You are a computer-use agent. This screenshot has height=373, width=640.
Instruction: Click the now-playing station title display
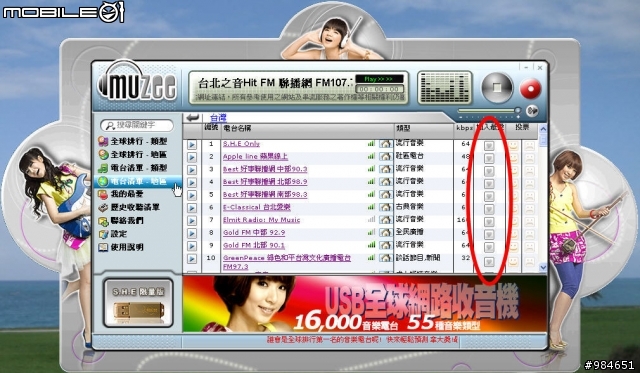276,83
